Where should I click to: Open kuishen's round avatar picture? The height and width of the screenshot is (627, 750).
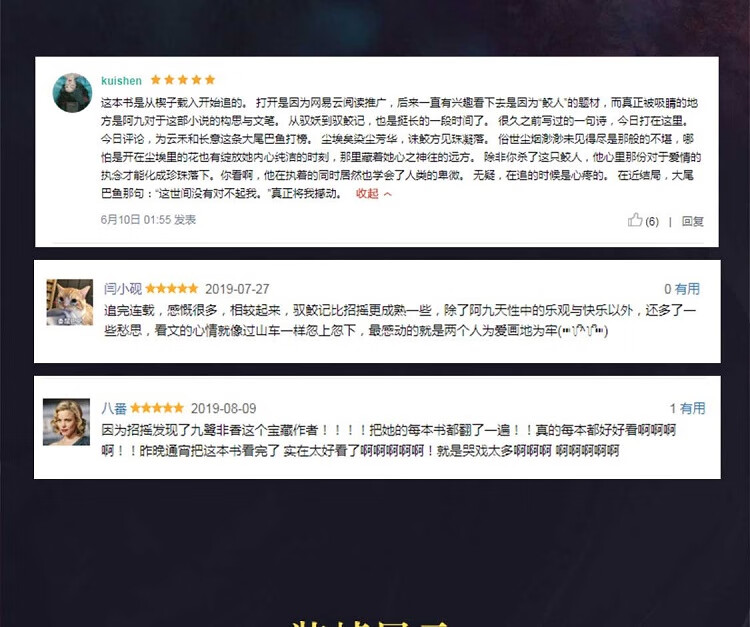click(72, 93)
